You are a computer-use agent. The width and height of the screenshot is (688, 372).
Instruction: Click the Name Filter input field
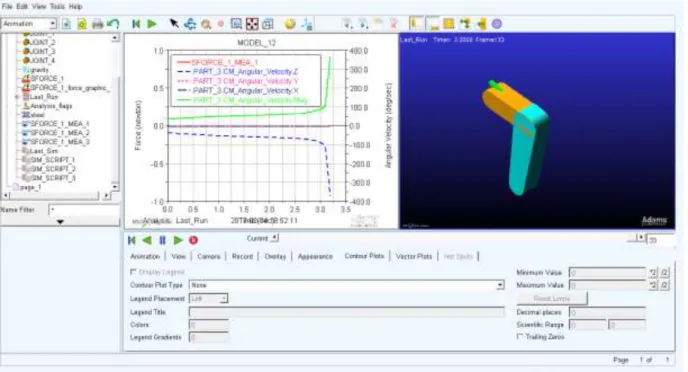[x=84, y=210]
